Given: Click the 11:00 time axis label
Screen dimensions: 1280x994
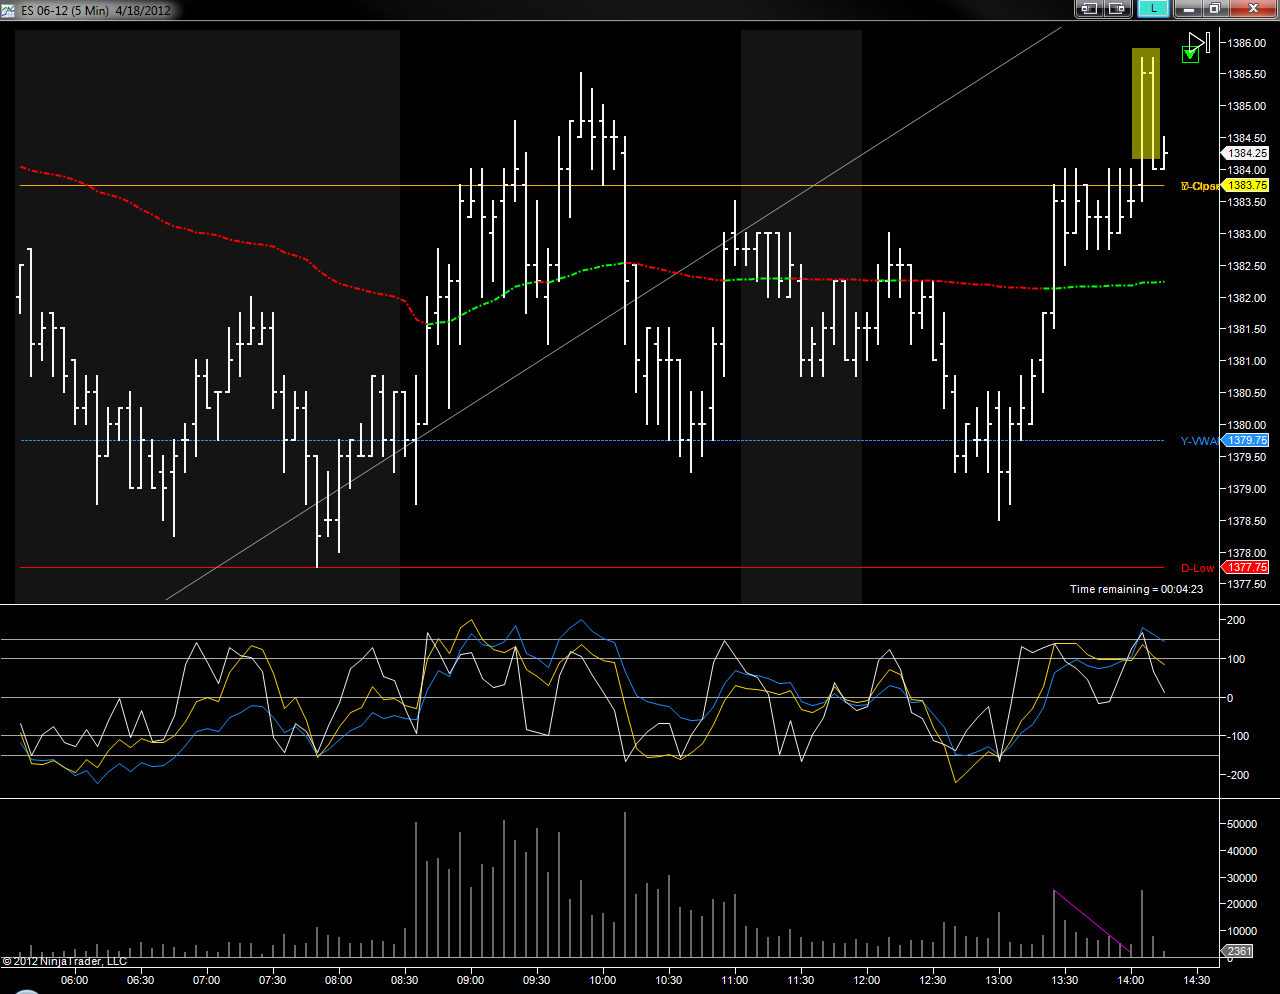Looking at the screenshot, I should pyautogui.click(x=734, y=980).
